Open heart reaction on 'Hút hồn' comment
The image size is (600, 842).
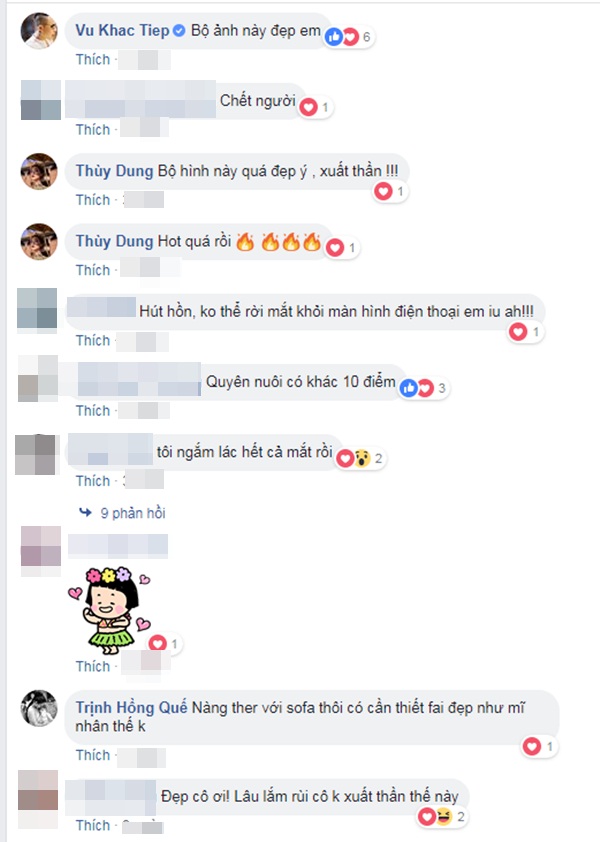pos(526,332)
